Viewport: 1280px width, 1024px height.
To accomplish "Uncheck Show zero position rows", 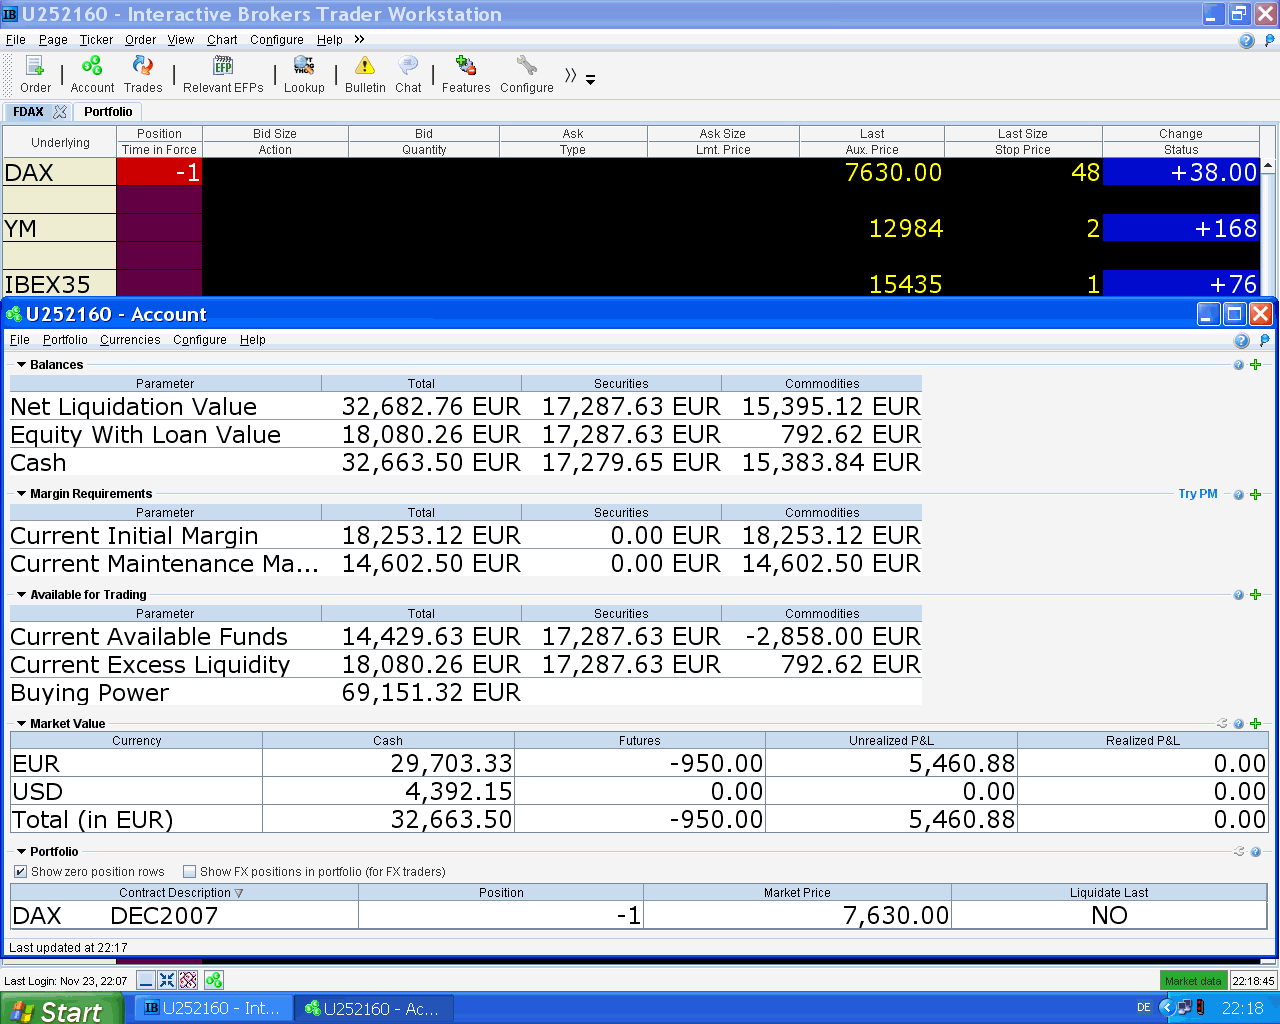I will 21,872.
